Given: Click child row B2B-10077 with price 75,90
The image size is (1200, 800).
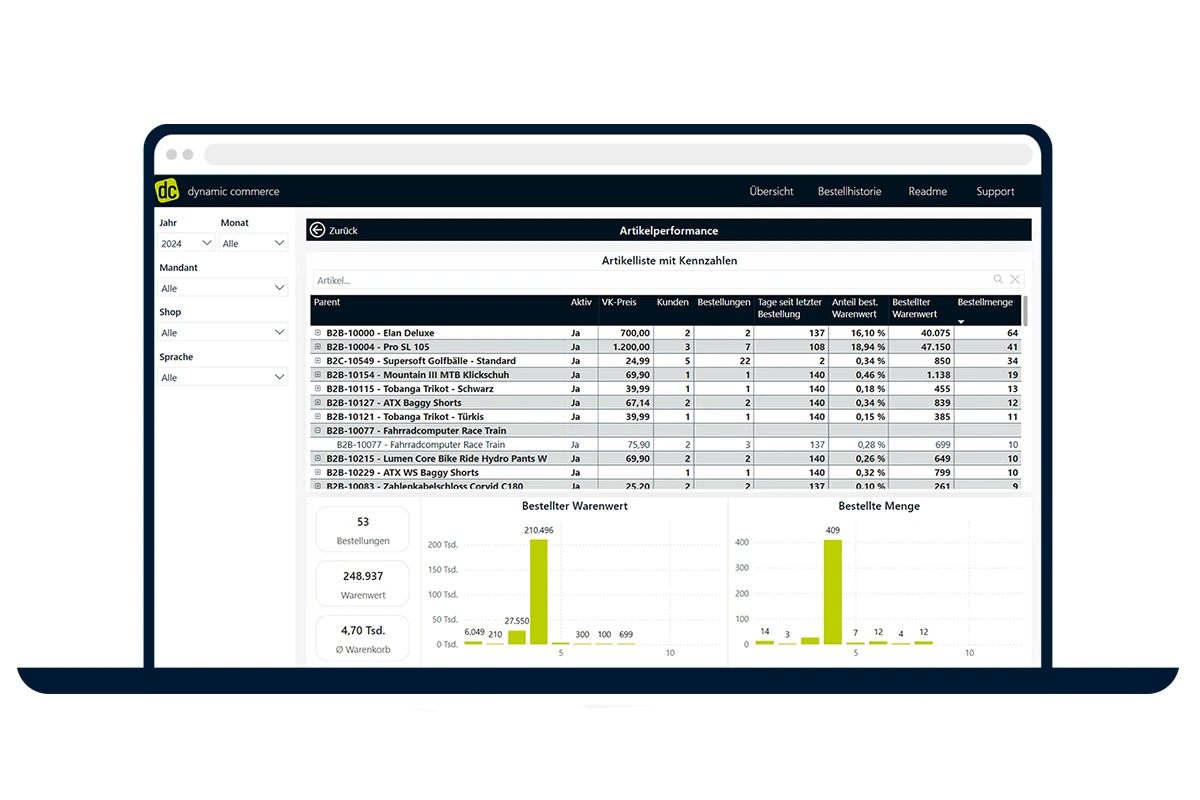Looking at the screenshot, I should click(x=666, y=445).
